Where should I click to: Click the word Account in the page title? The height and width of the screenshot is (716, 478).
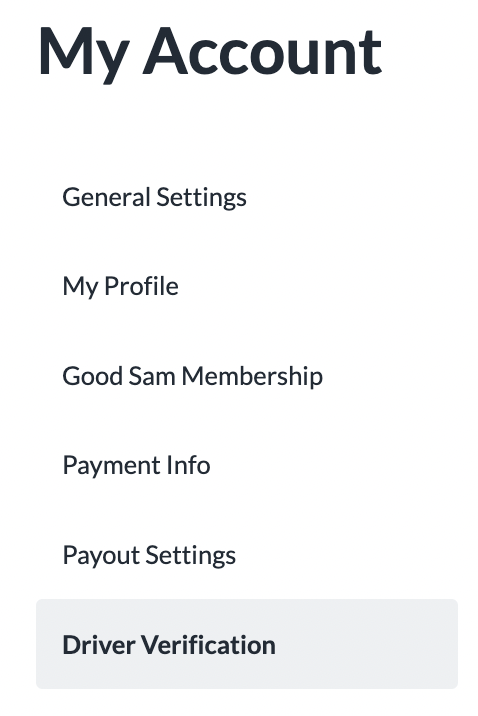pyautogui.click(x=263, y=52)
